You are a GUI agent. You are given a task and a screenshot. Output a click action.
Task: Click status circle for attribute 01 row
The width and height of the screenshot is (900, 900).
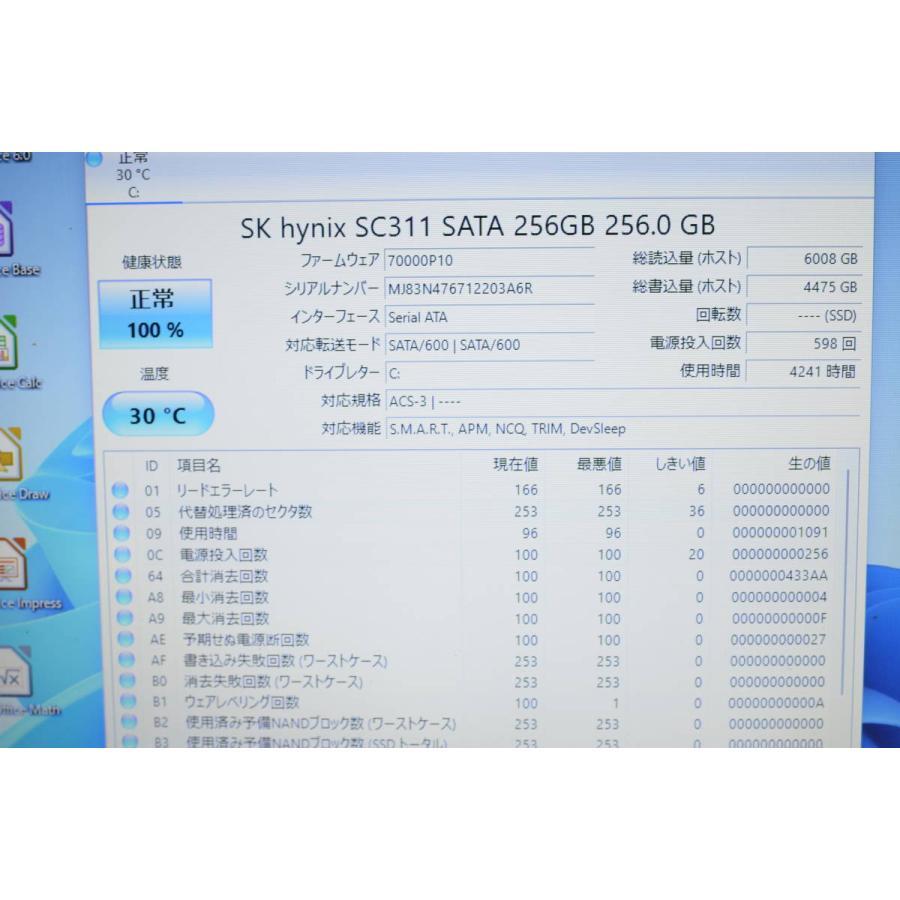[121, 490]
